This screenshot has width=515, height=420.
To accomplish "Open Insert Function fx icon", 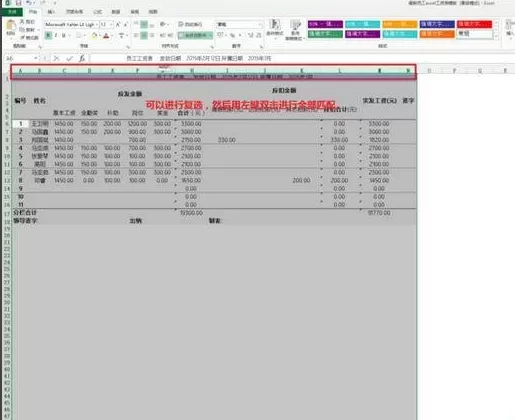I will tap(82, 59).
